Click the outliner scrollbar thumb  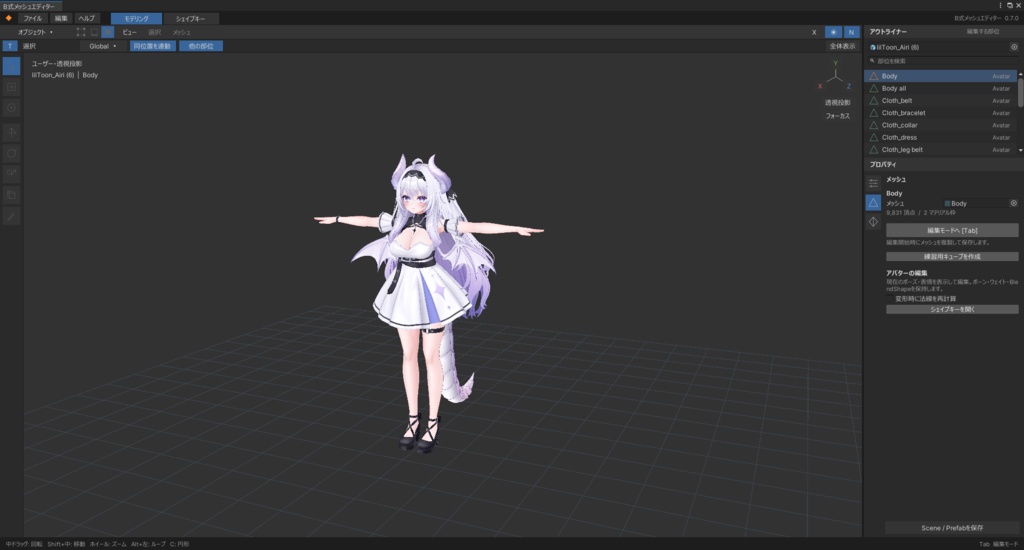point(1020,91)
